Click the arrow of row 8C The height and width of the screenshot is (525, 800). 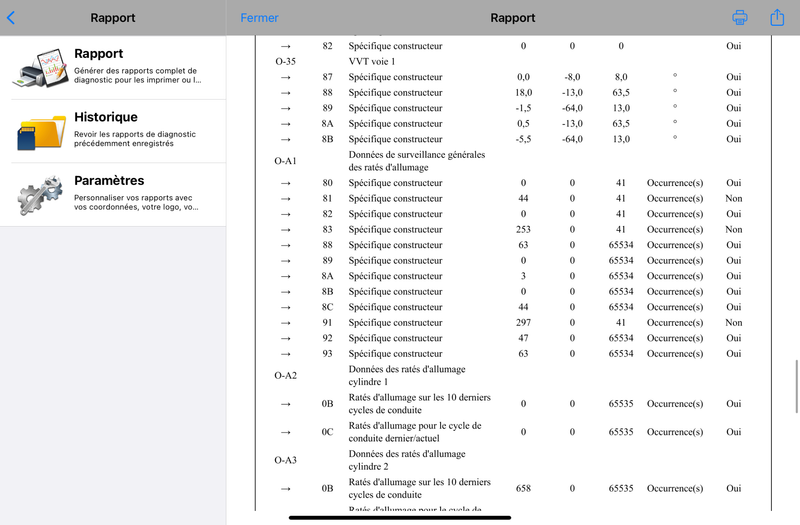286,307
